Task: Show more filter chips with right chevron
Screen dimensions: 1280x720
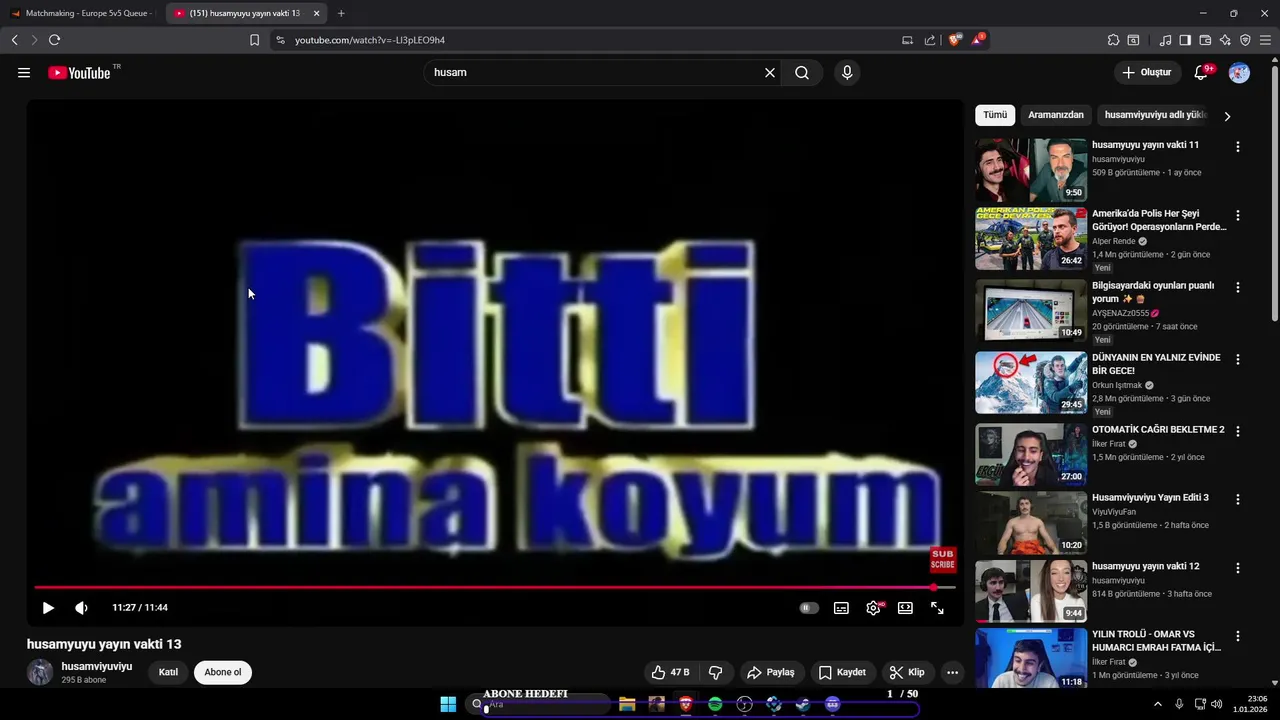Action: click(x=1227, y=116)
